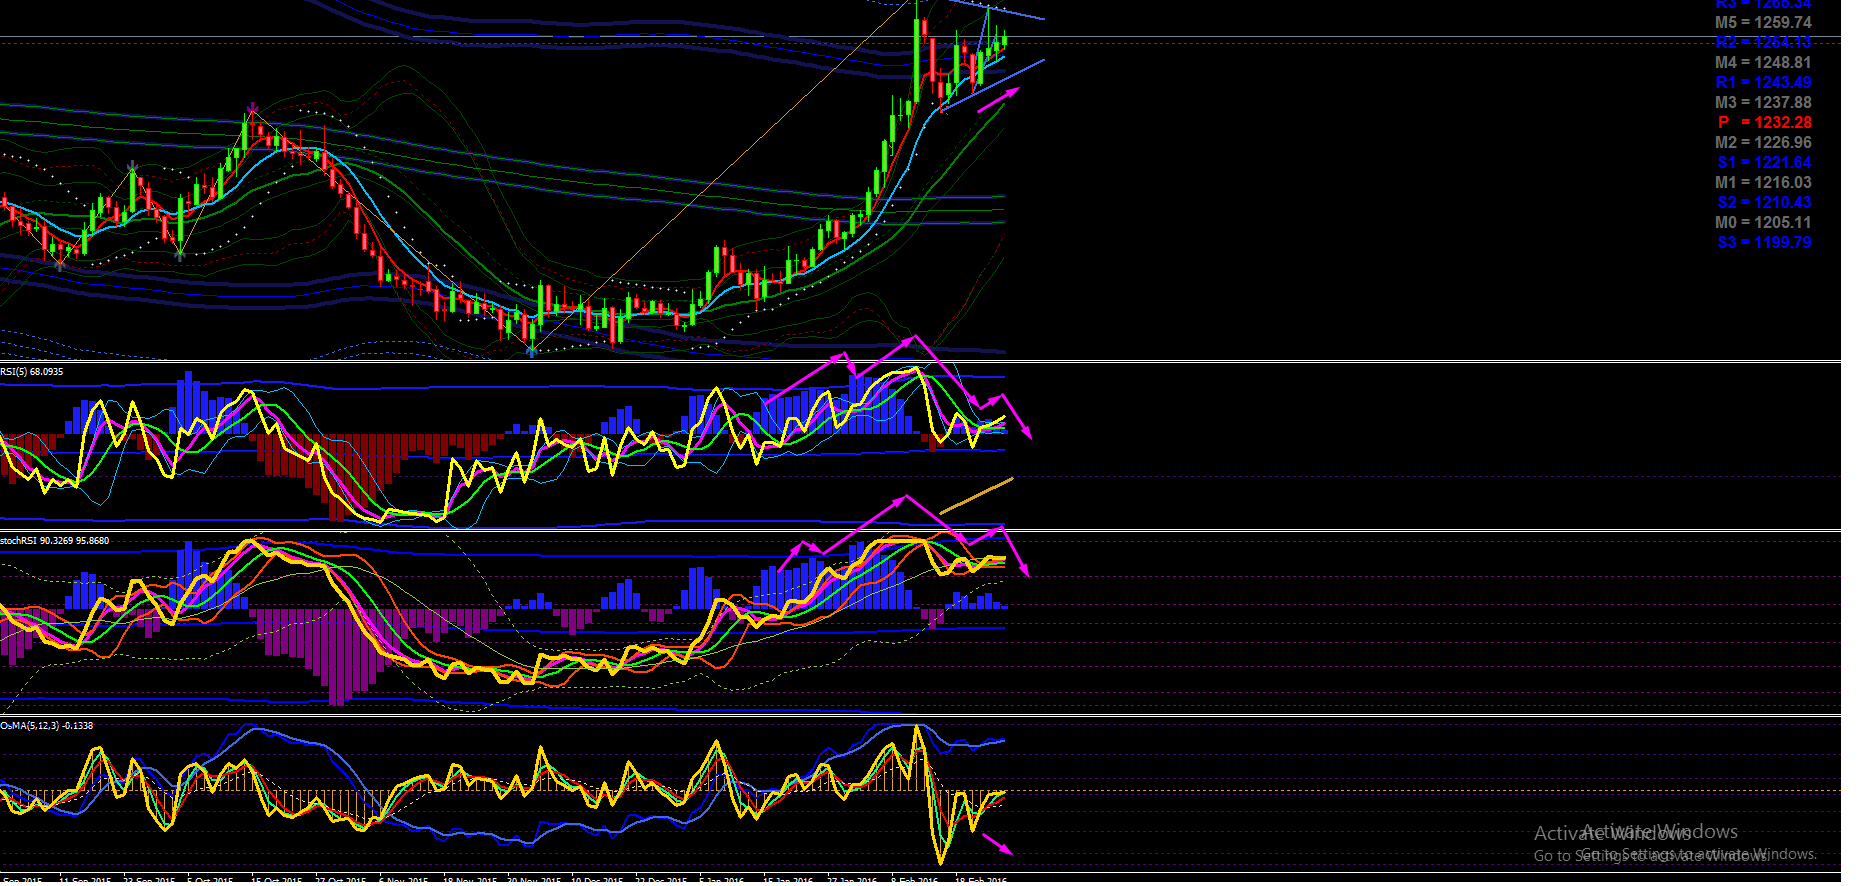Click the R2 = 1254.13 resistance label
This screenshot has height=886, width=1874.
point(1763,42)
